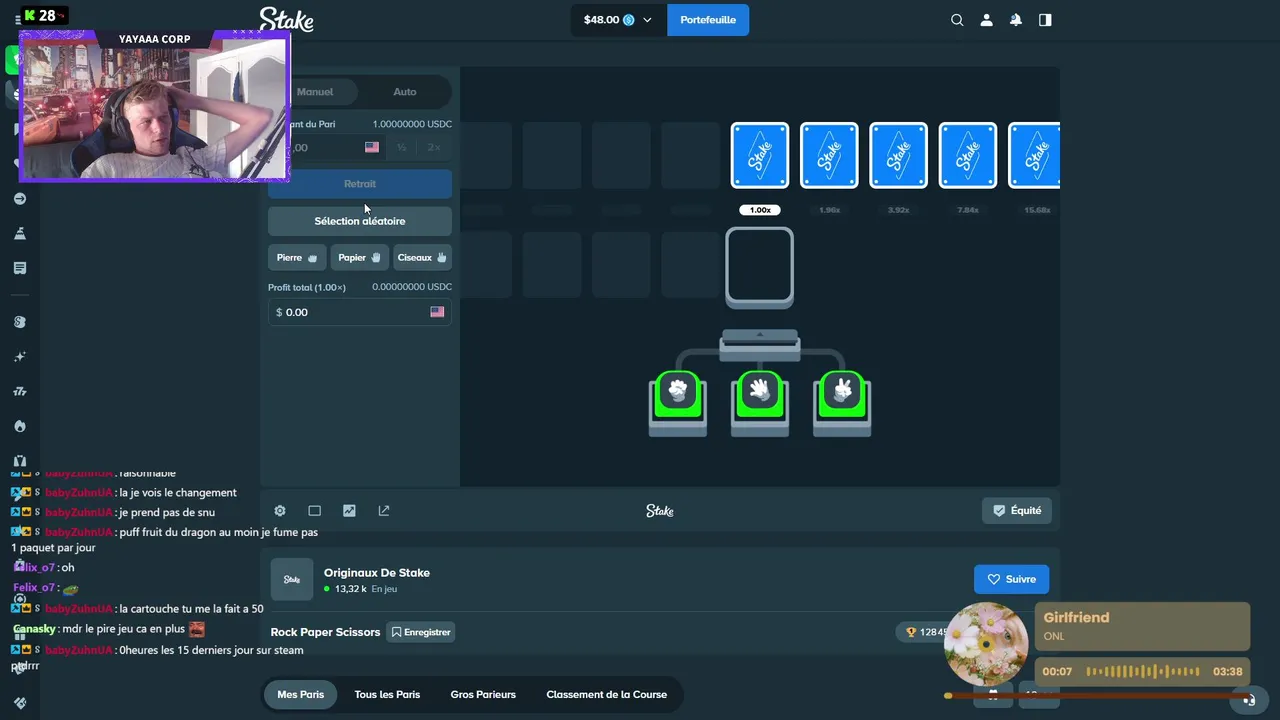
Task: Click Originaux De Stake logo thumbnail
Action: click(292, 580)
